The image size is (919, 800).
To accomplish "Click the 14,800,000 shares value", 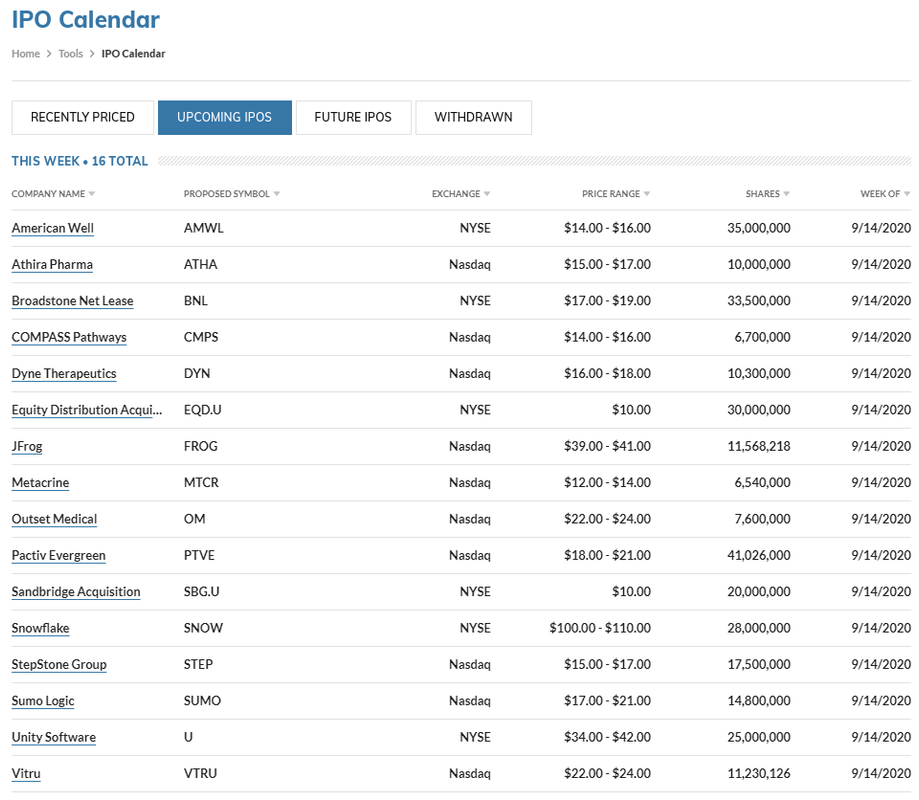I will 759,701.
